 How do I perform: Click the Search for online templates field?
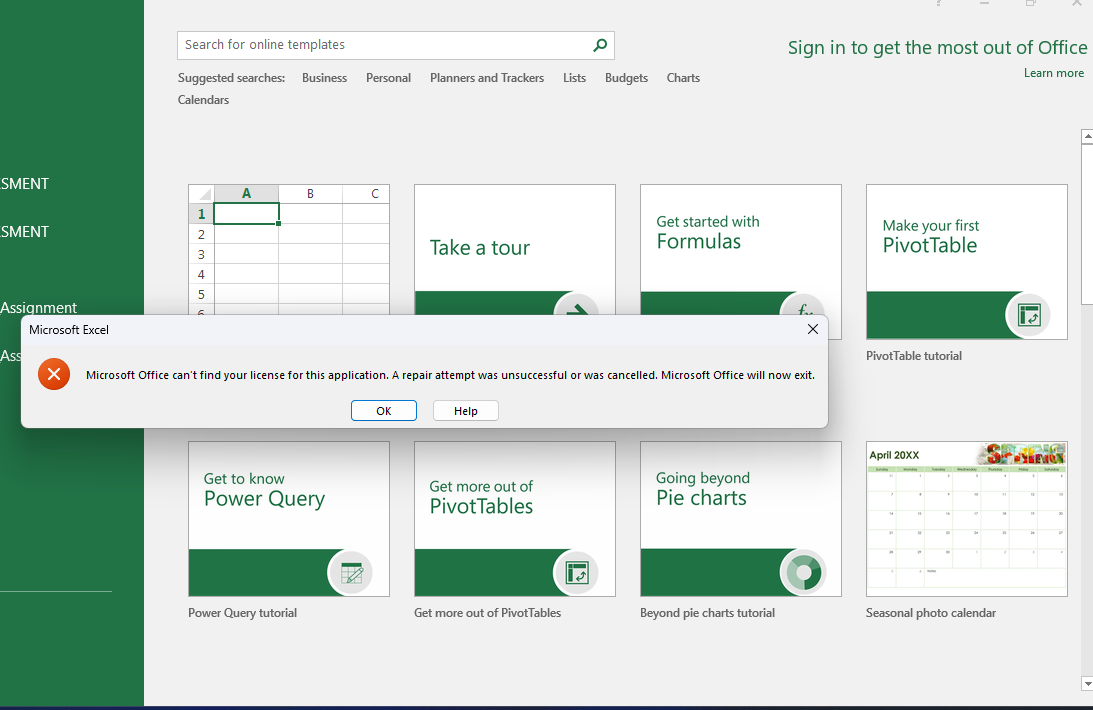pyautogui.click(x=395, y=45)
